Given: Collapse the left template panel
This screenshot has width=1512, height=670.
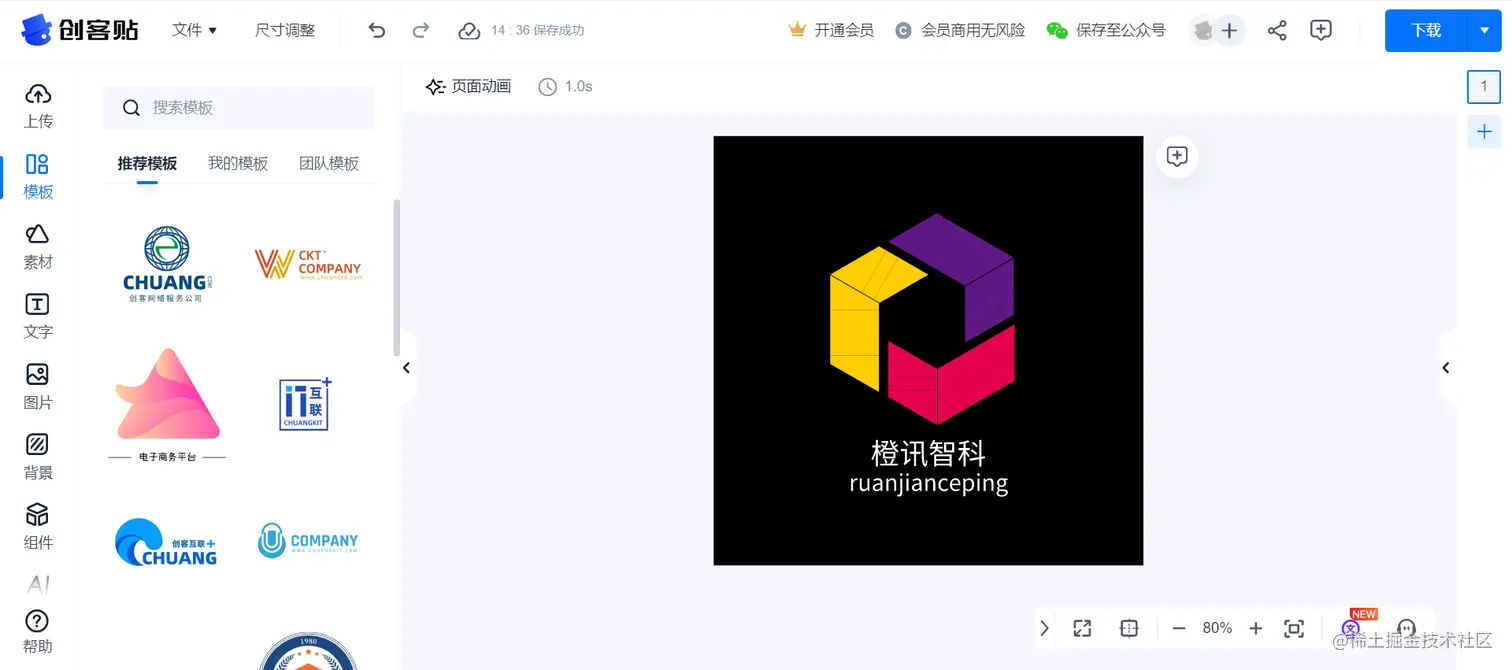Looking at the screenshot, I should [406, 368].
